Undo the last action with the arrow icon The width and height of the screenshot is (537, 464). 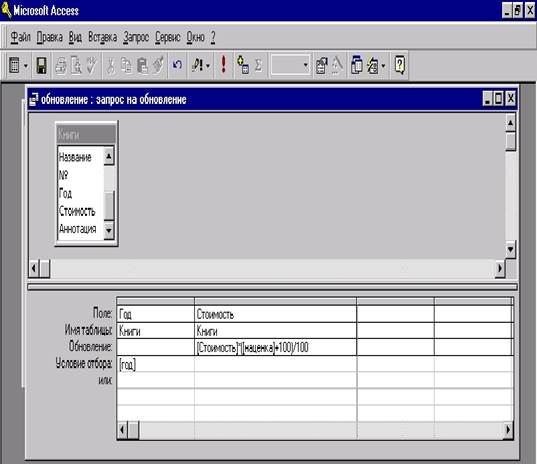tap(177, 64)
